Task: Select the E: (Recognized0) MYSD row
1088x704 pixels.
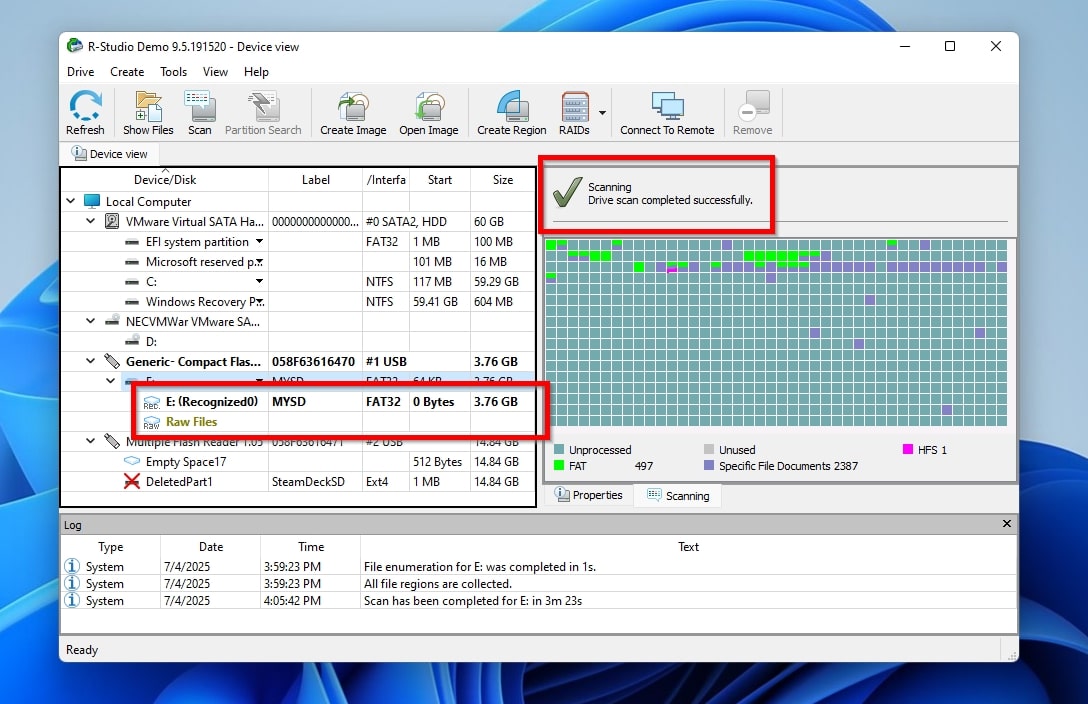Action: pos(298,402)
